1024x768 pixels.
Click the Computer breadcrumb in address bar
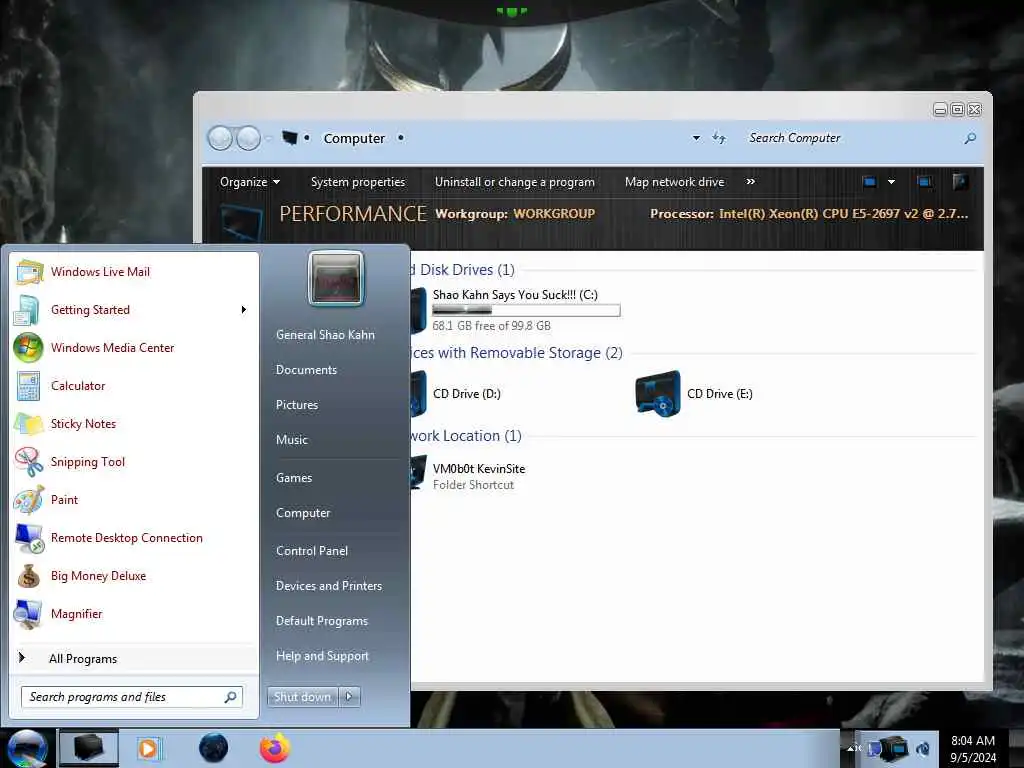354,138
